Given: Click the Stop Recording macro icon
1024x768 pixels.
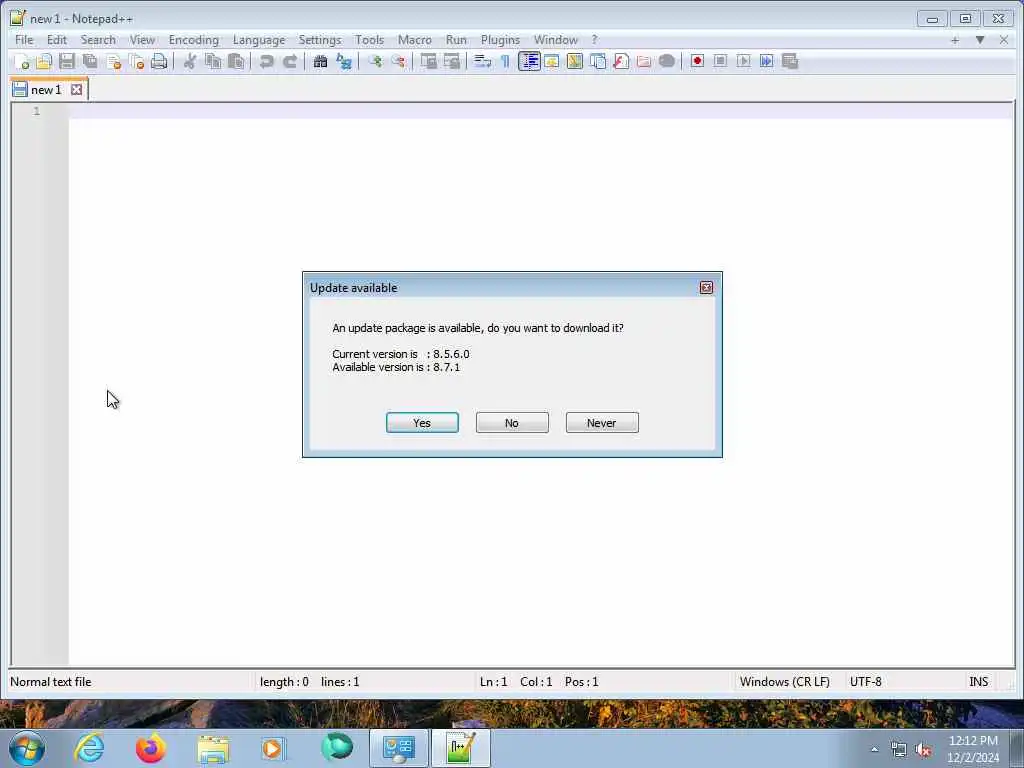Looking at the screenshot, I should pos(720,61).
